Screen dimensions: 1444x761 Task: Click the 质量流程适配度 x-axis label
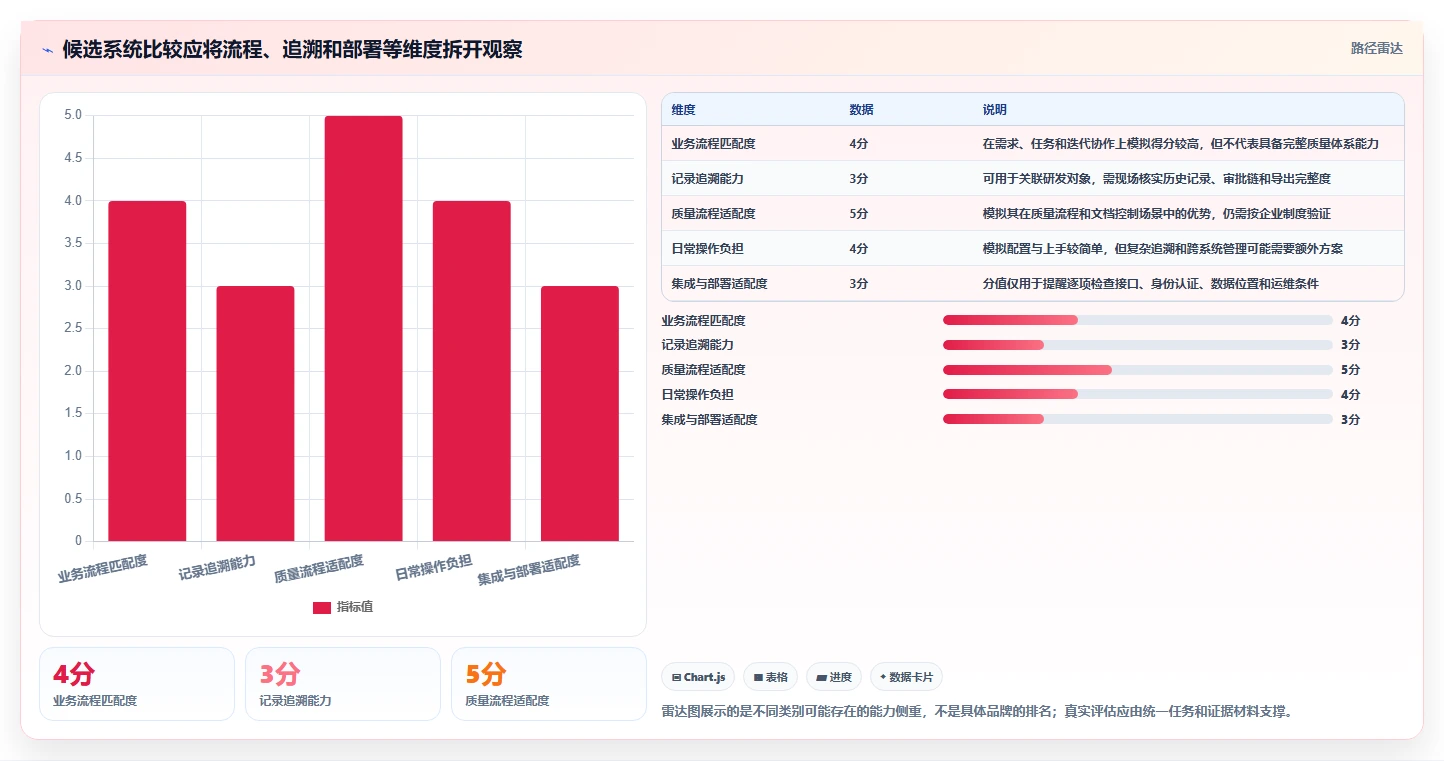click(x=319, y=569)
